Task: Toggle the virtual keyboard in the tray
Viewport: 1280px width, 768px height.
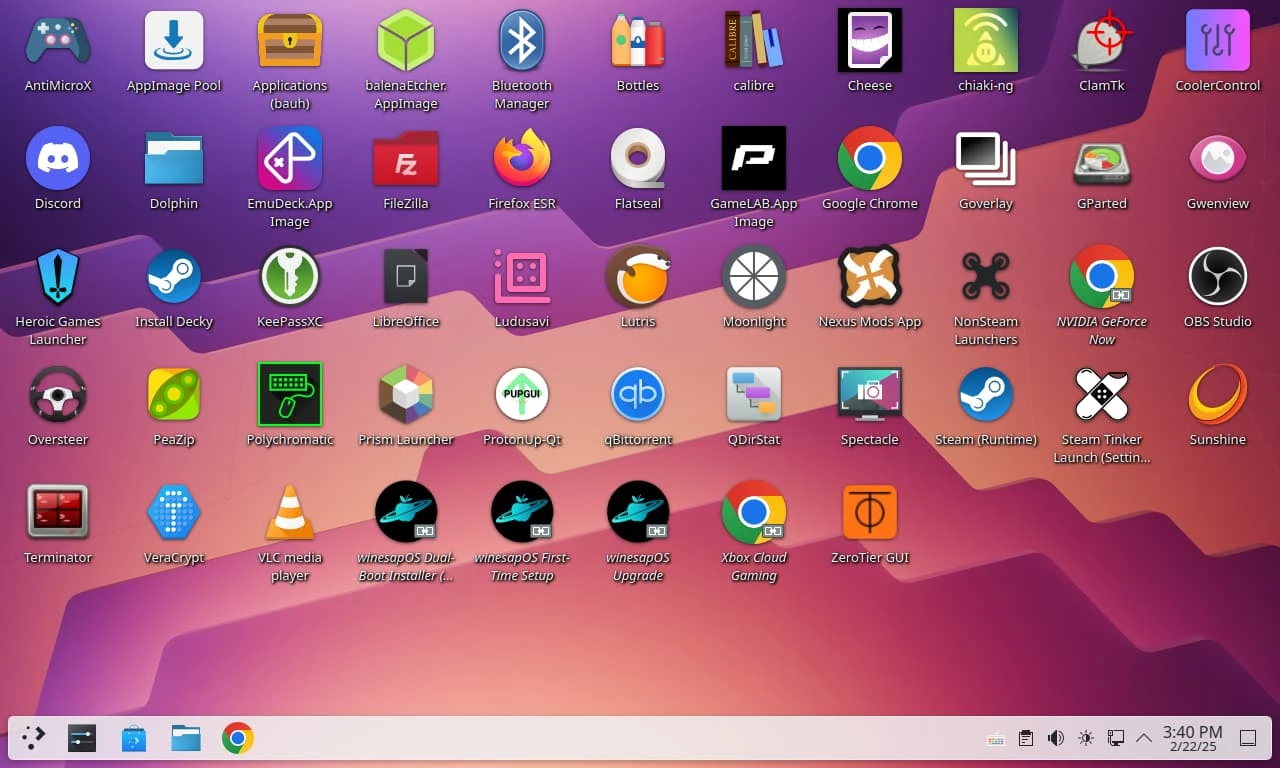Action: [x=995, y=738]
